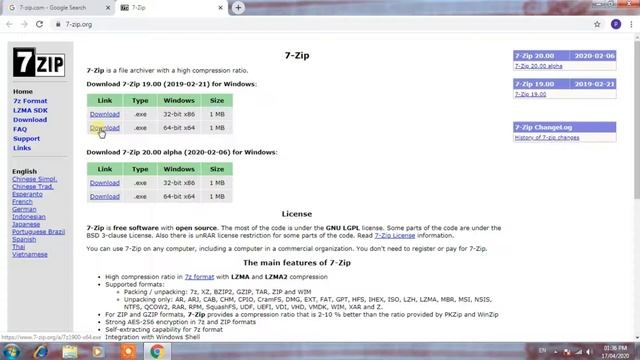Bookmark this page with the star icon
This screenshot has width=640, height=360.
[x=597, y=24]
